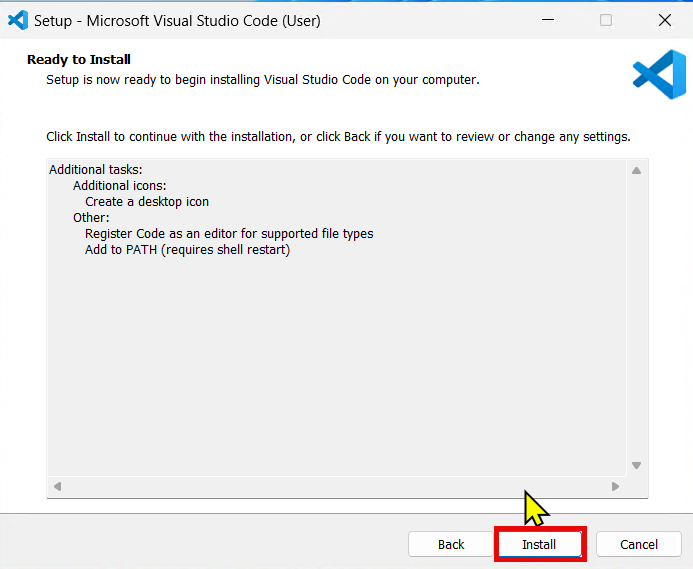693x569 pixels.
Task: Select the 'Additional icons:' line
Action: pos(120,186)
